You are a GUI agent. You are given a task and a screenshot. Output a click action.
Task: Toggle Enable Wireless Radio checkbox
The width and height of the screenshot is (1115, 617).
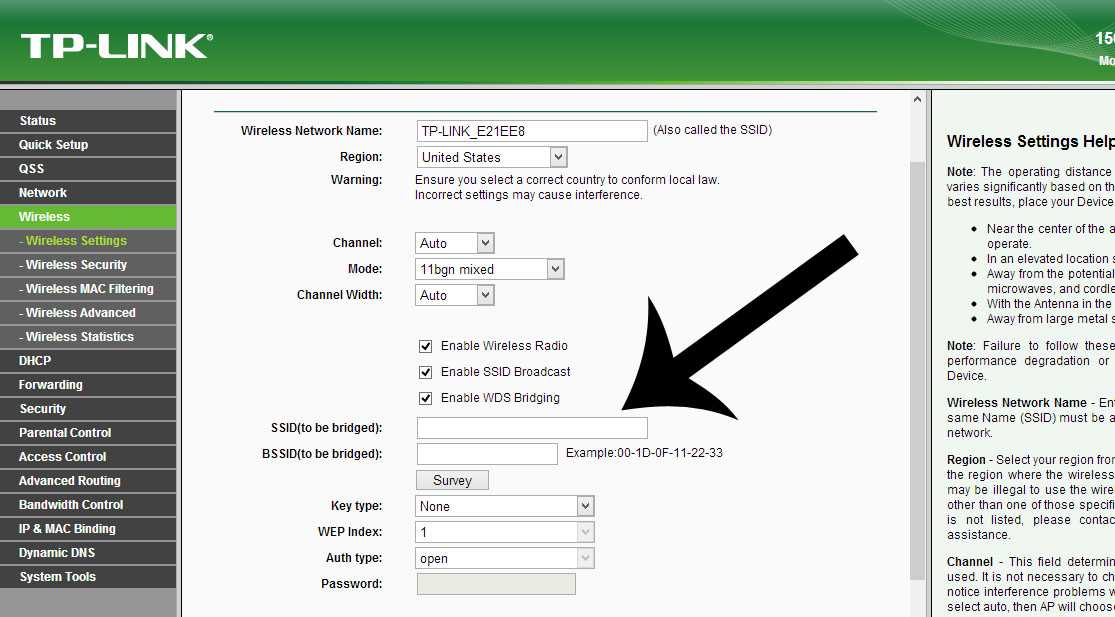pos(425,346)
